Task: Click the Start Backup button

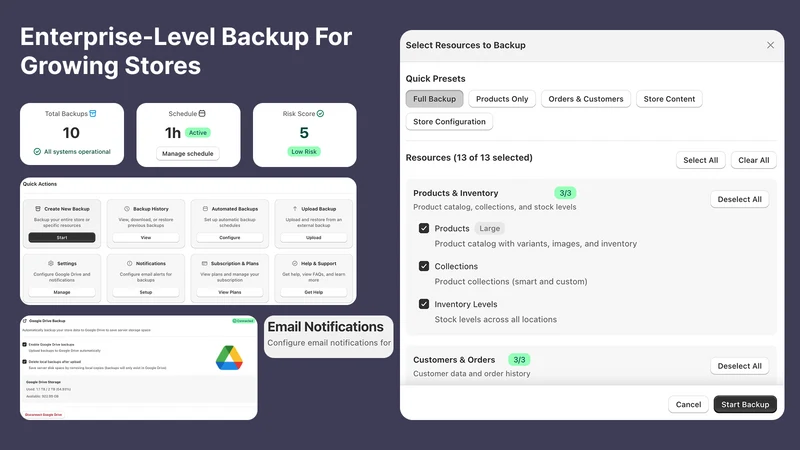Action: pos(745,405)
